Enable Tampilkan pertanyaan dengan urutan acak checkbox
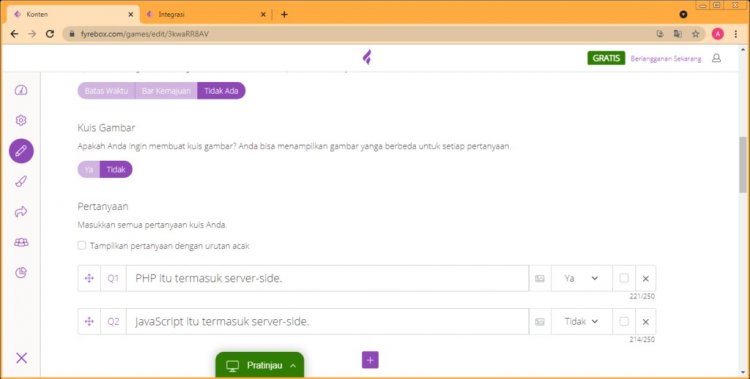 [x=82, y=245]
